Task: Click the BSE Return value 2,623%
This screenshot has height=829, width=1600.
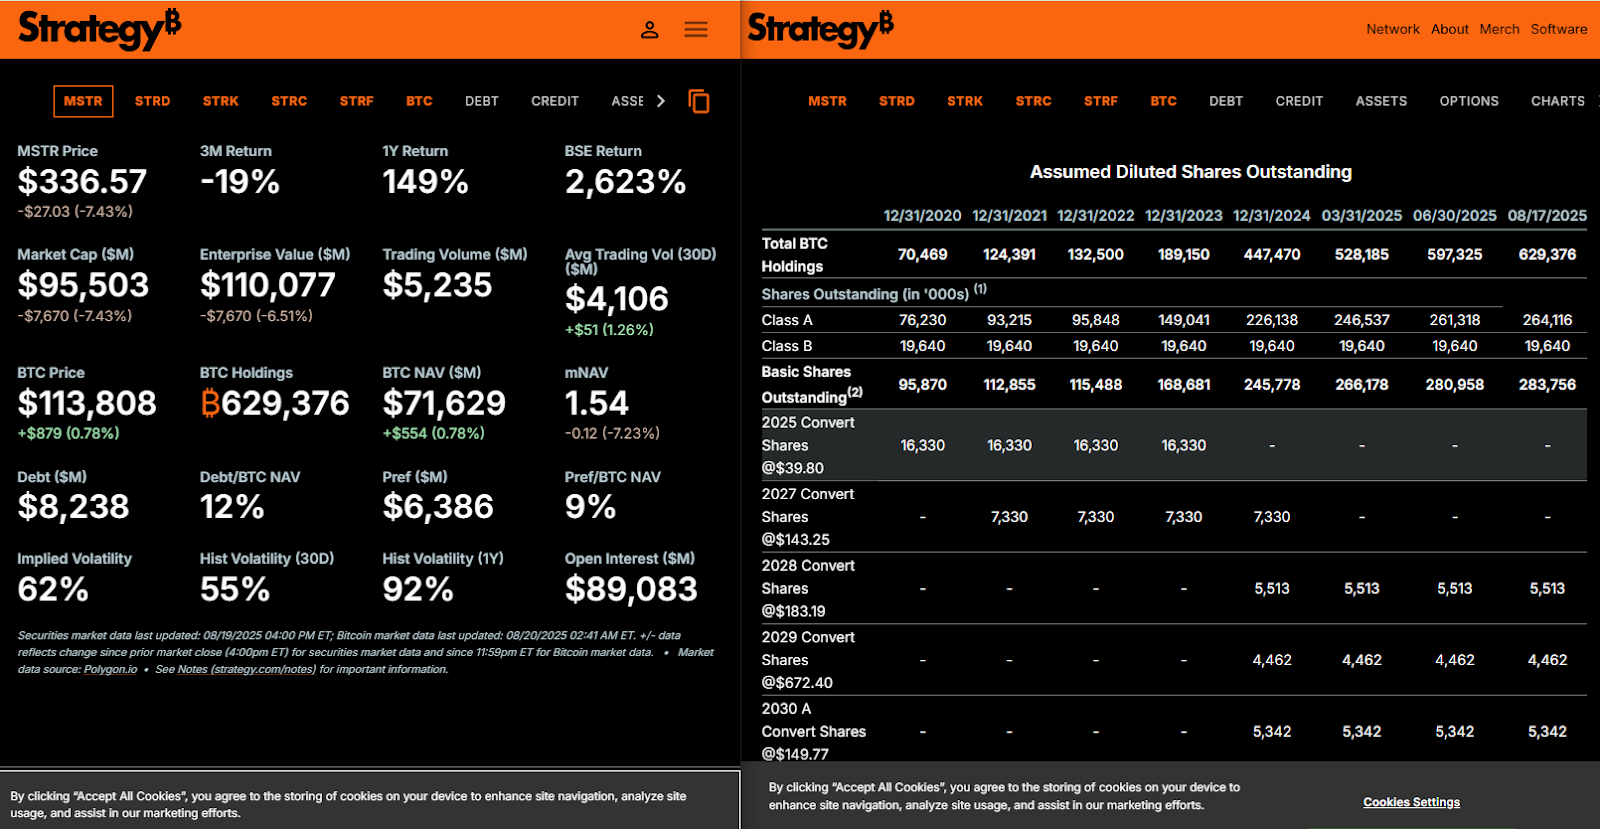Action: click(625, 182)
